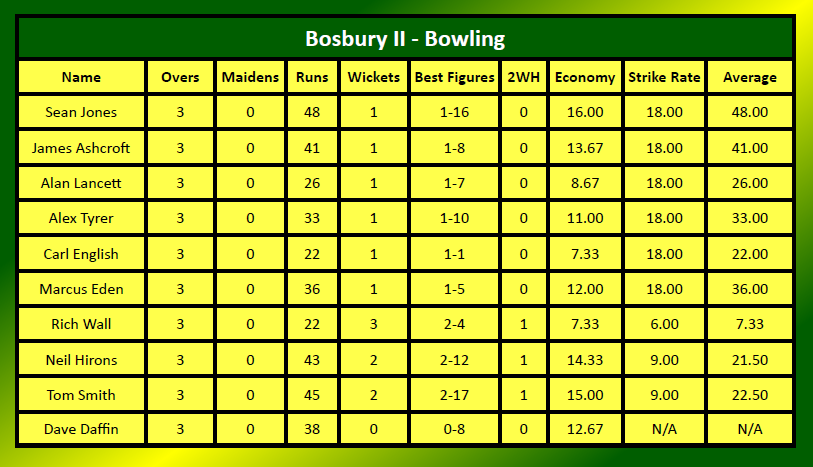The width and height of the screenshot is (813, 467).
Task: Select average value 41.00
Action: pyautogui.click(x=750, y=148)
